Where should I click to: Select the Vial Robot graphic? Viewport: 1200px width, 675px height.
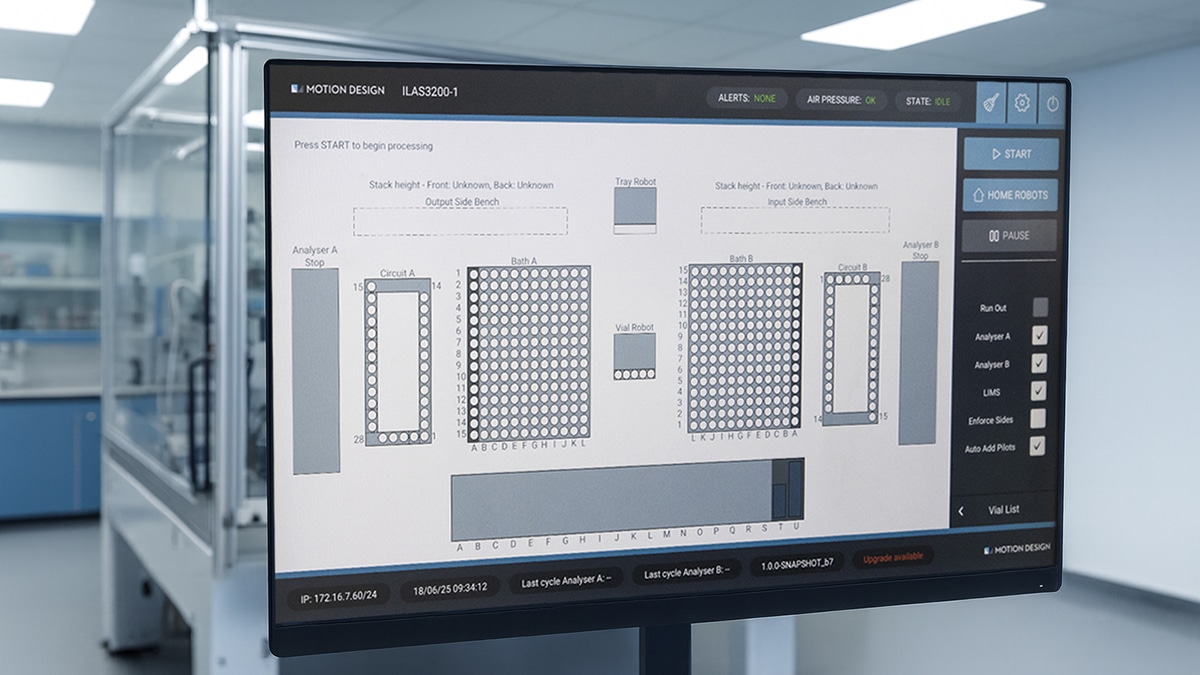pos(634,356)
